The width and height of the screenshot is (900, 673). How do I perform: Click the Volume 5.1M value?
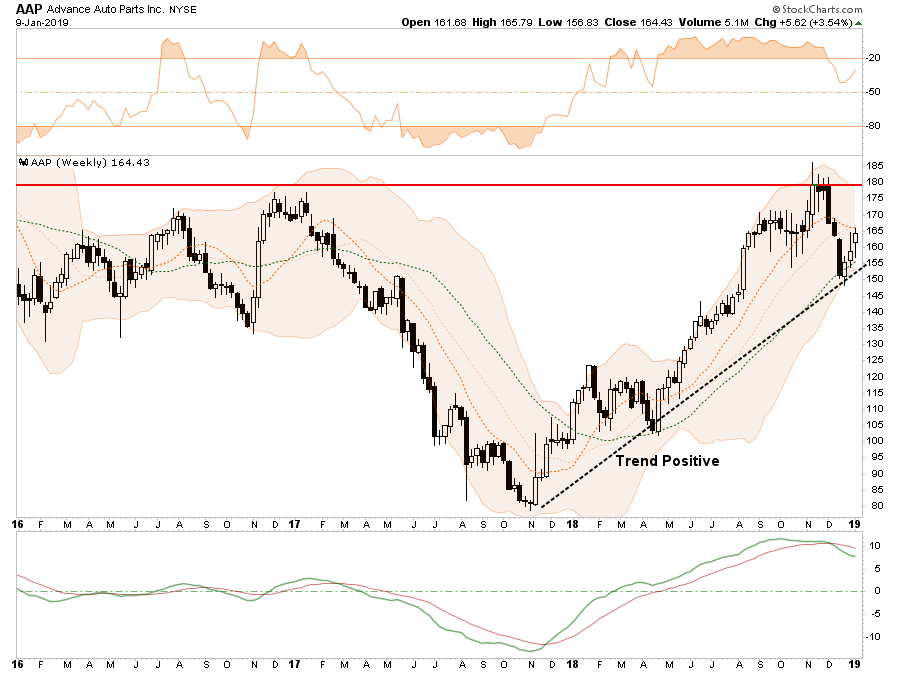click(x=713, y=22)
